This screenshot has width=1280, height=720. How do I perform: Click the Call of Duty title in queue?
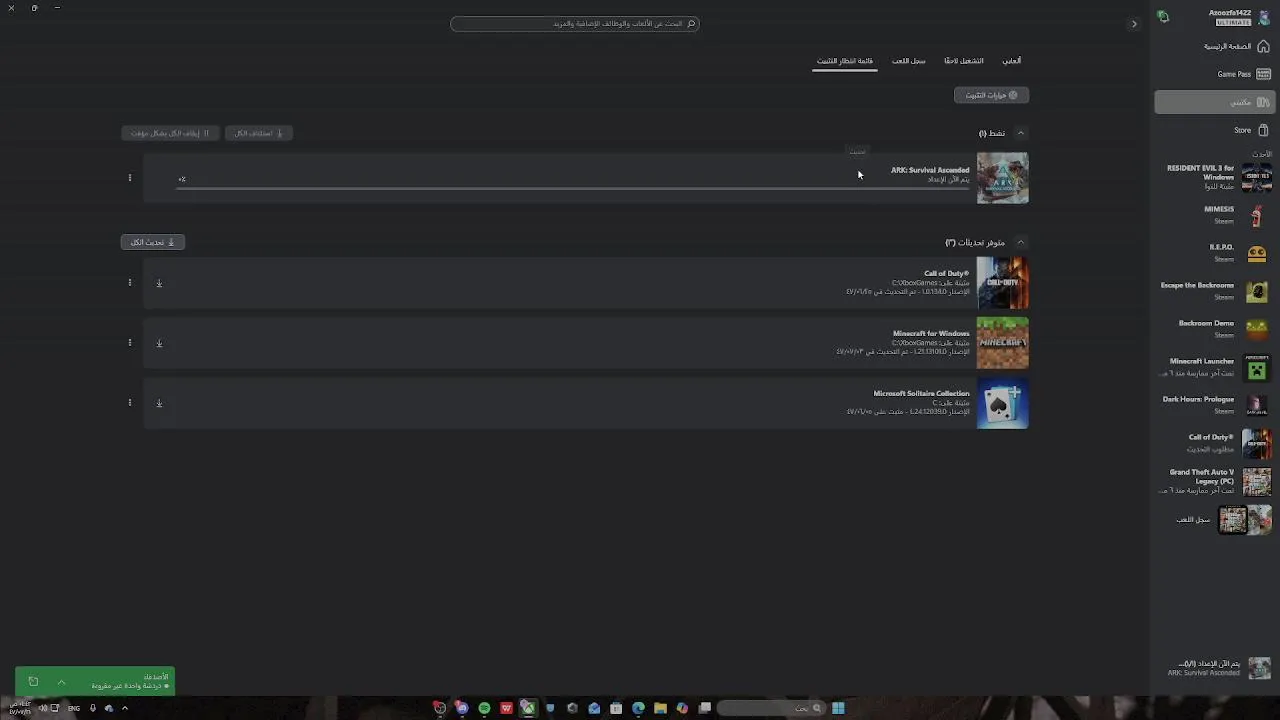(946, 273)
